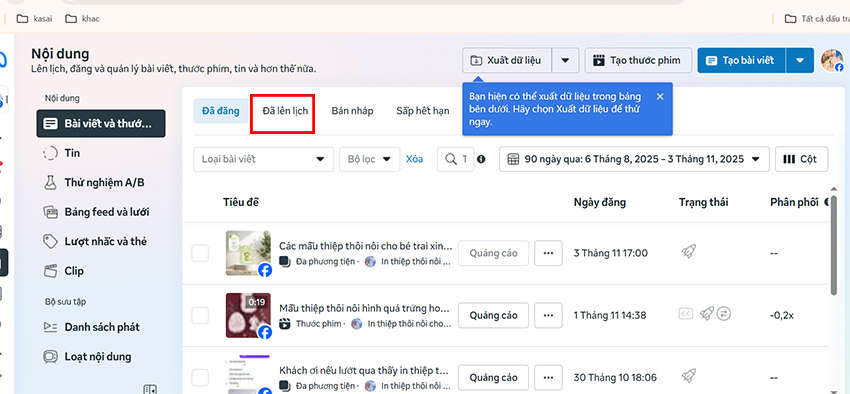Click boost rocket icon for 1 Tháng 11 reel
The image size is (850, 394).
click(706, 313)
